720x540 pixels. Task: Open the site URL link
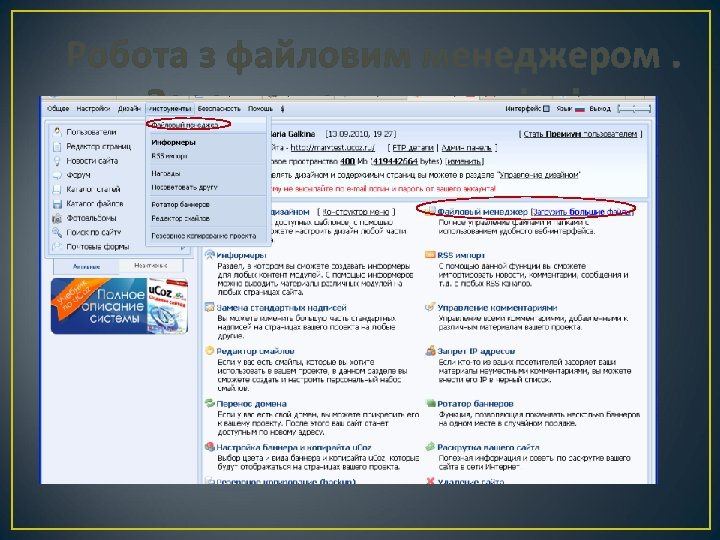click(x=332, y=148)
